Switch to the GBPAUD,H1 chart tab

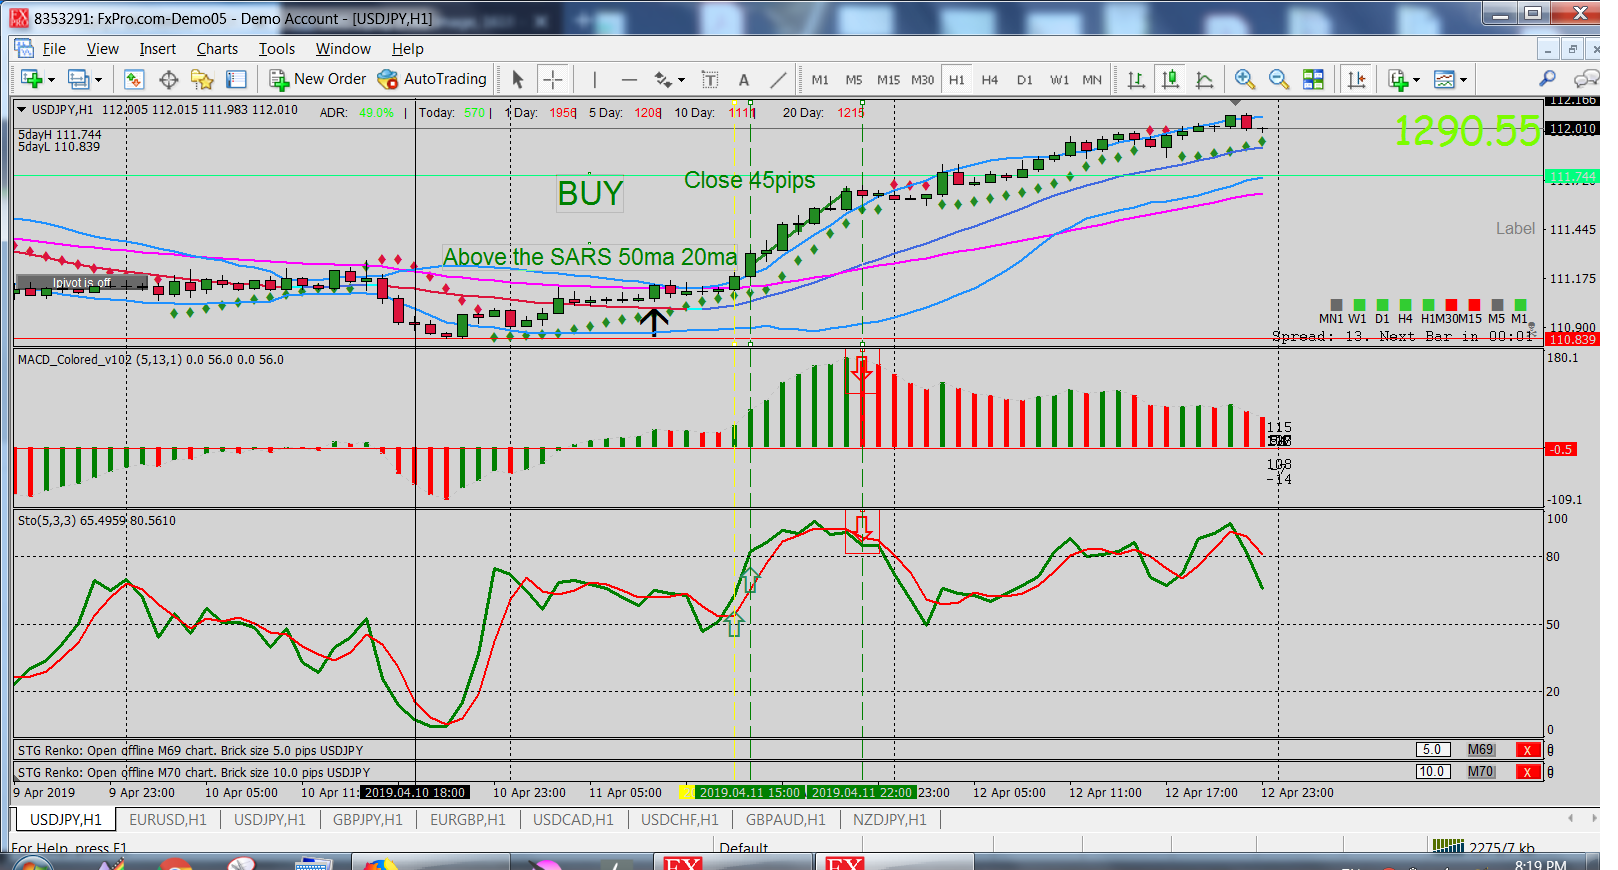pos(786,820)
